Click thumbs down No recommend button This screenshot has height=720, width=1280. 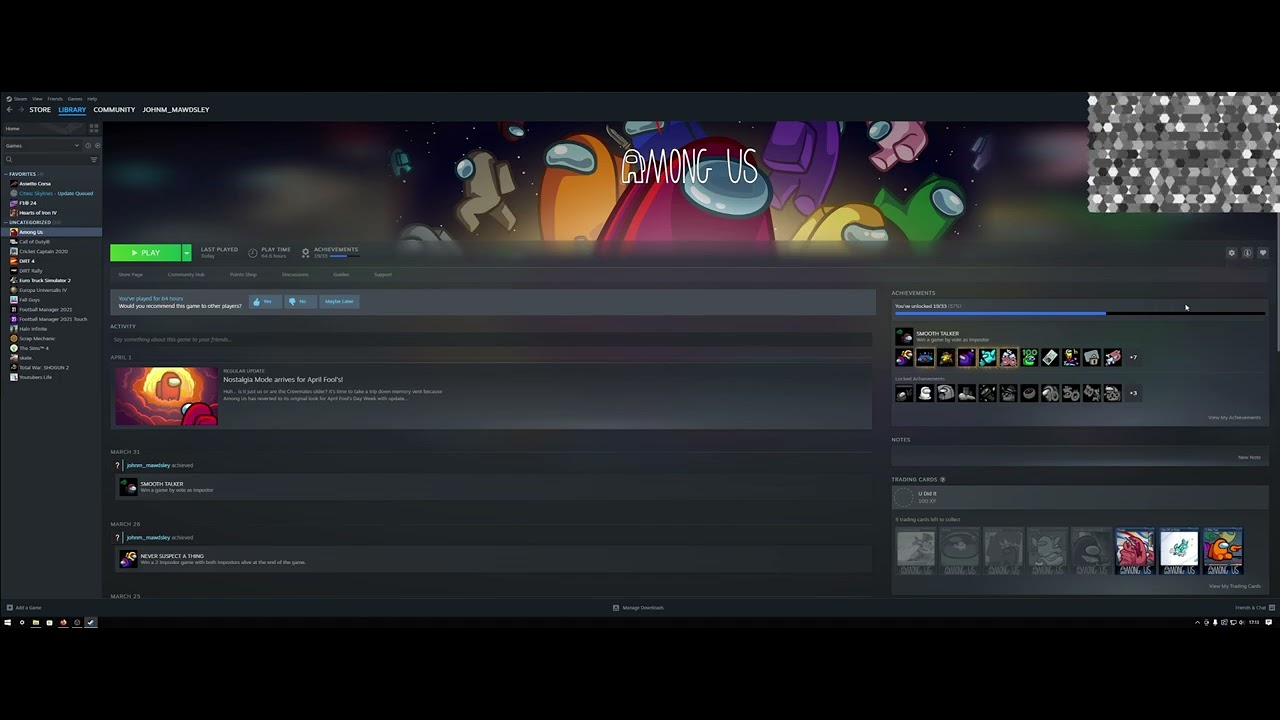pyautogui.click(x=298, y=301)
